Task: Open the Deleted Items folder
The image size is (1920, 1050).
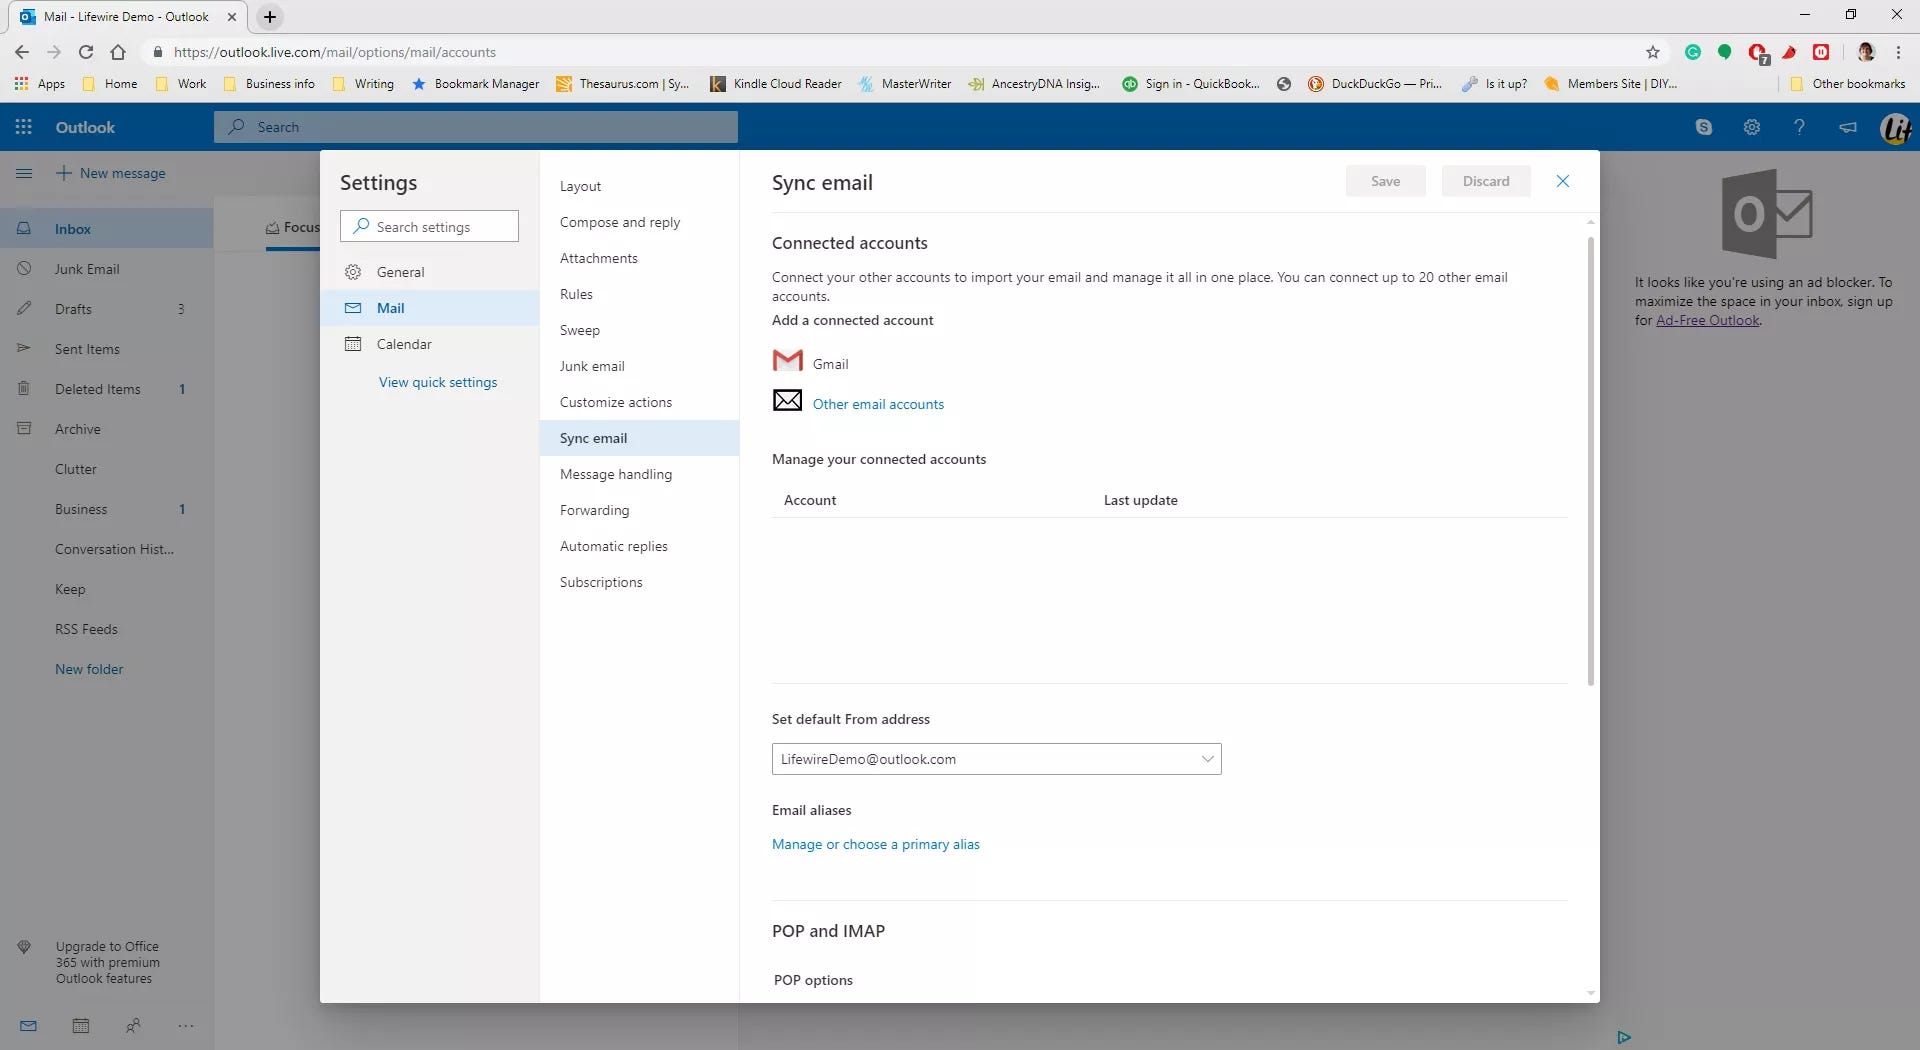Action: (x=106, y=388)
